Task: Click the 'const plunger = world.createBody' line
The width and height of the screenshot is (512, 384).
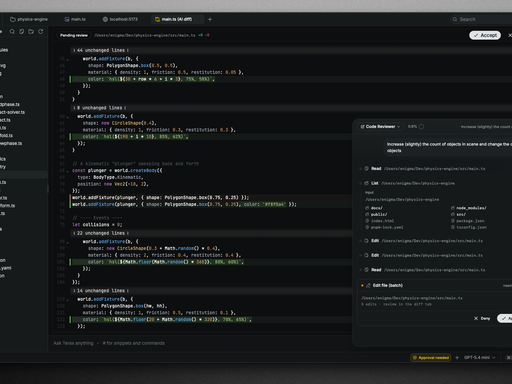Action: coord(117,171)
